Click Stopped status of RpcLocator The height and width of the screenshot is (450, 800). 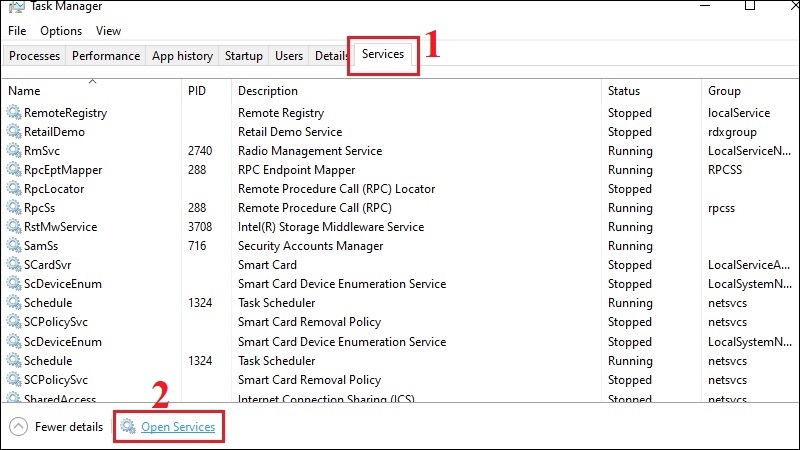[x=630, y=189]
